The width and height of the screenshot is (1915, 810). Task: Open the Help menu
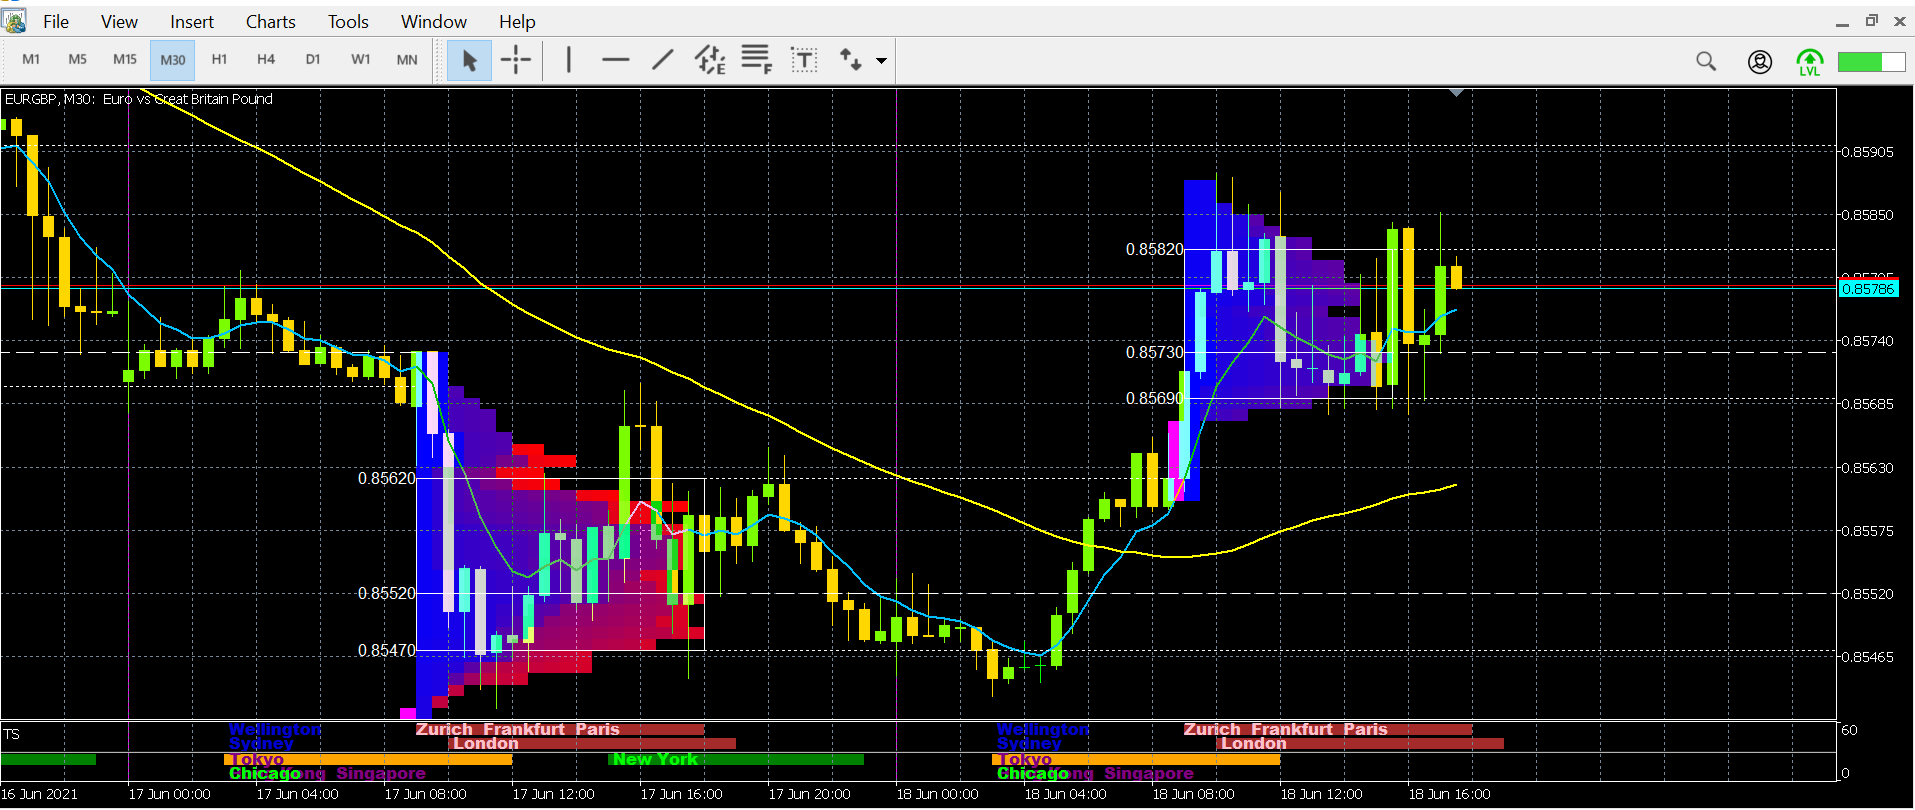pyautogui.click(x=517, y=21)
